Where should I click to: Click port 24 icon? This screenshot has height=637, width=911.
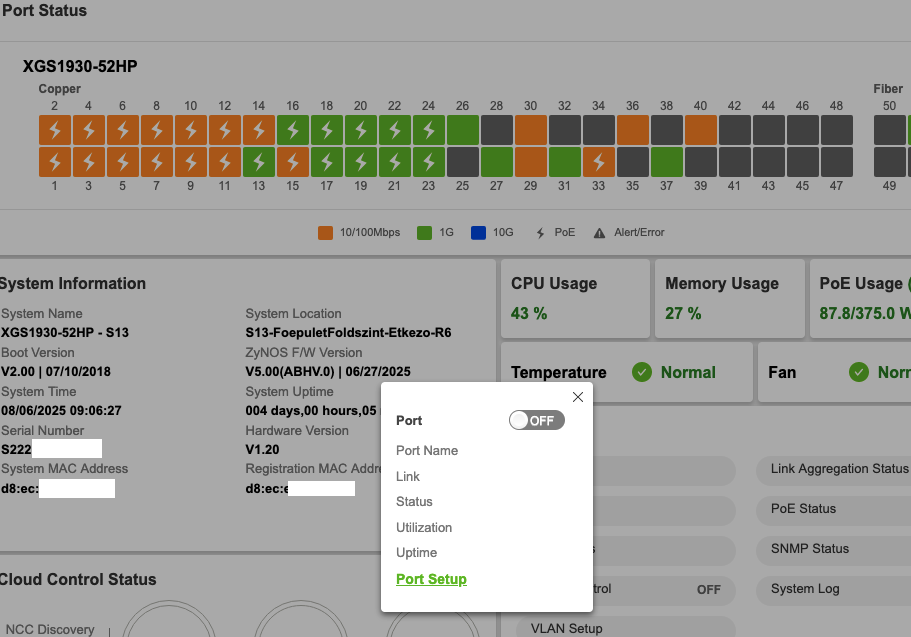(429, 130)
